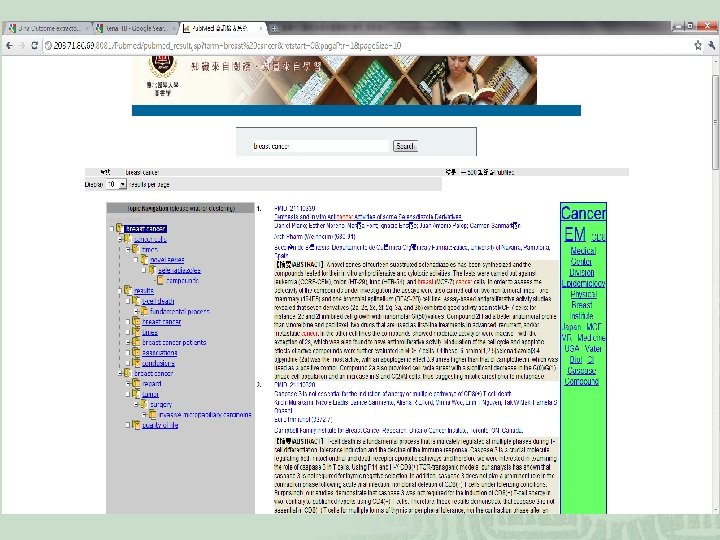
Task: Click 'Medical' tag in green cloud
Action: point(583,251)
